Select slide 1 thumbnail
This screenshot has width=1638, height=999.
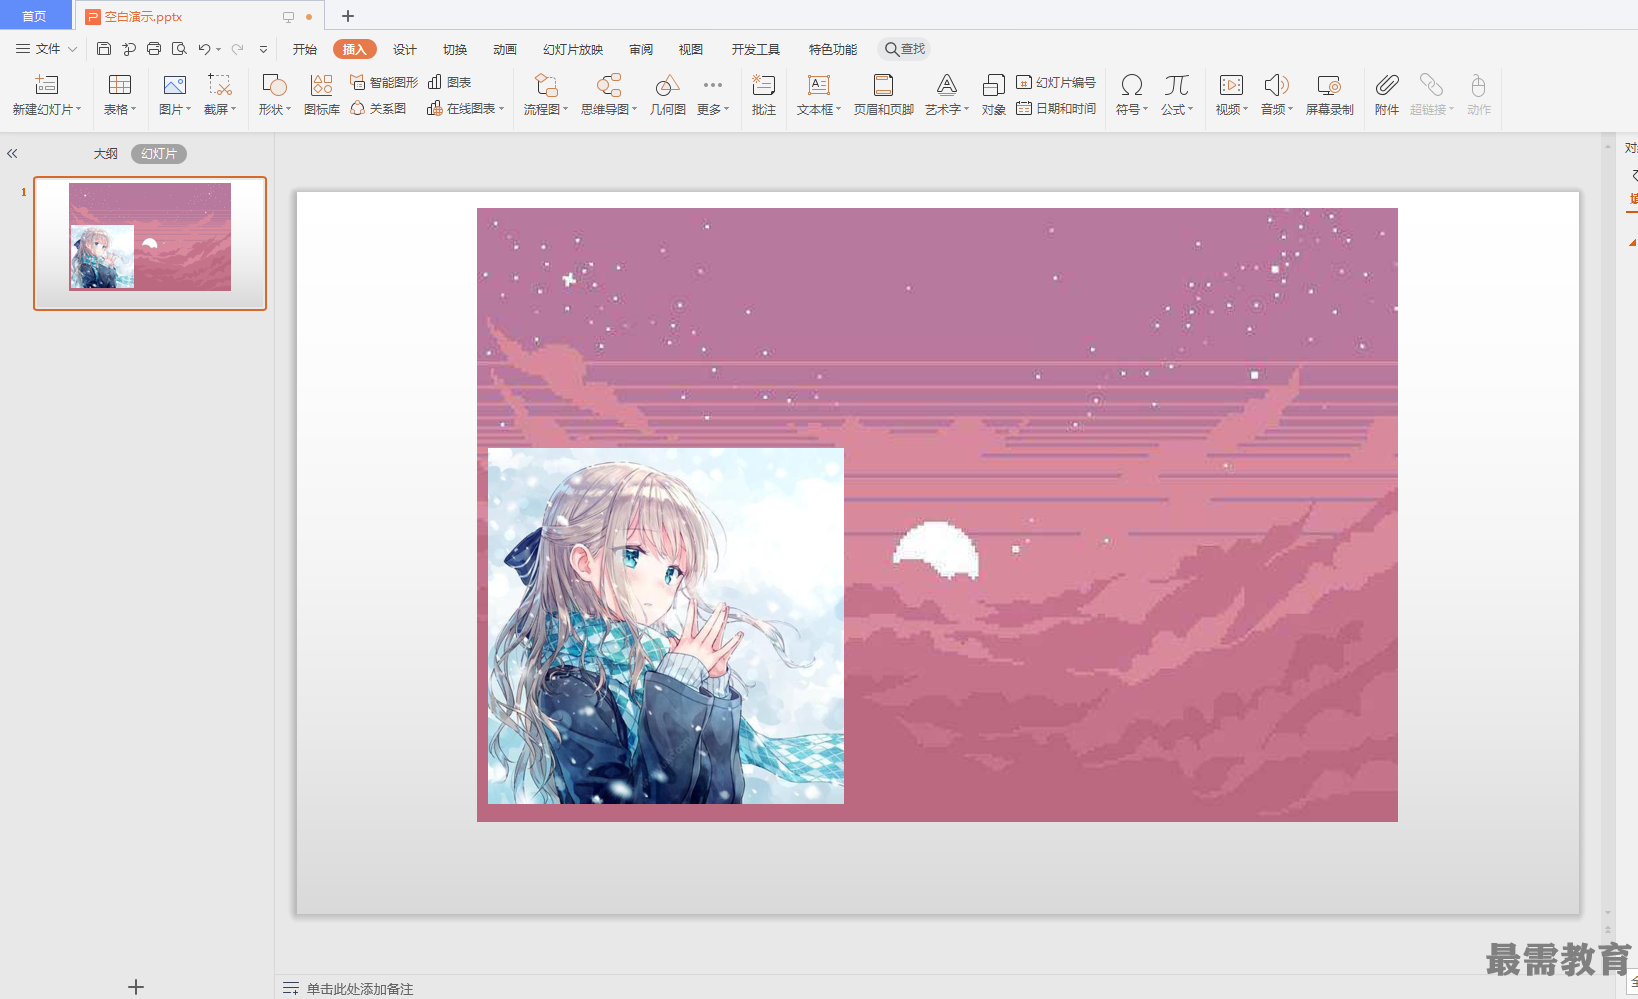click(150, 243)
